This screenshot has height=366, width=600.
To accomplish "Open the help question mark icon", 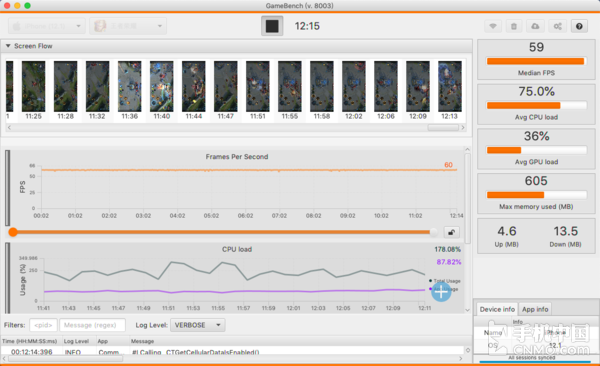I will [x=579, y=26].
